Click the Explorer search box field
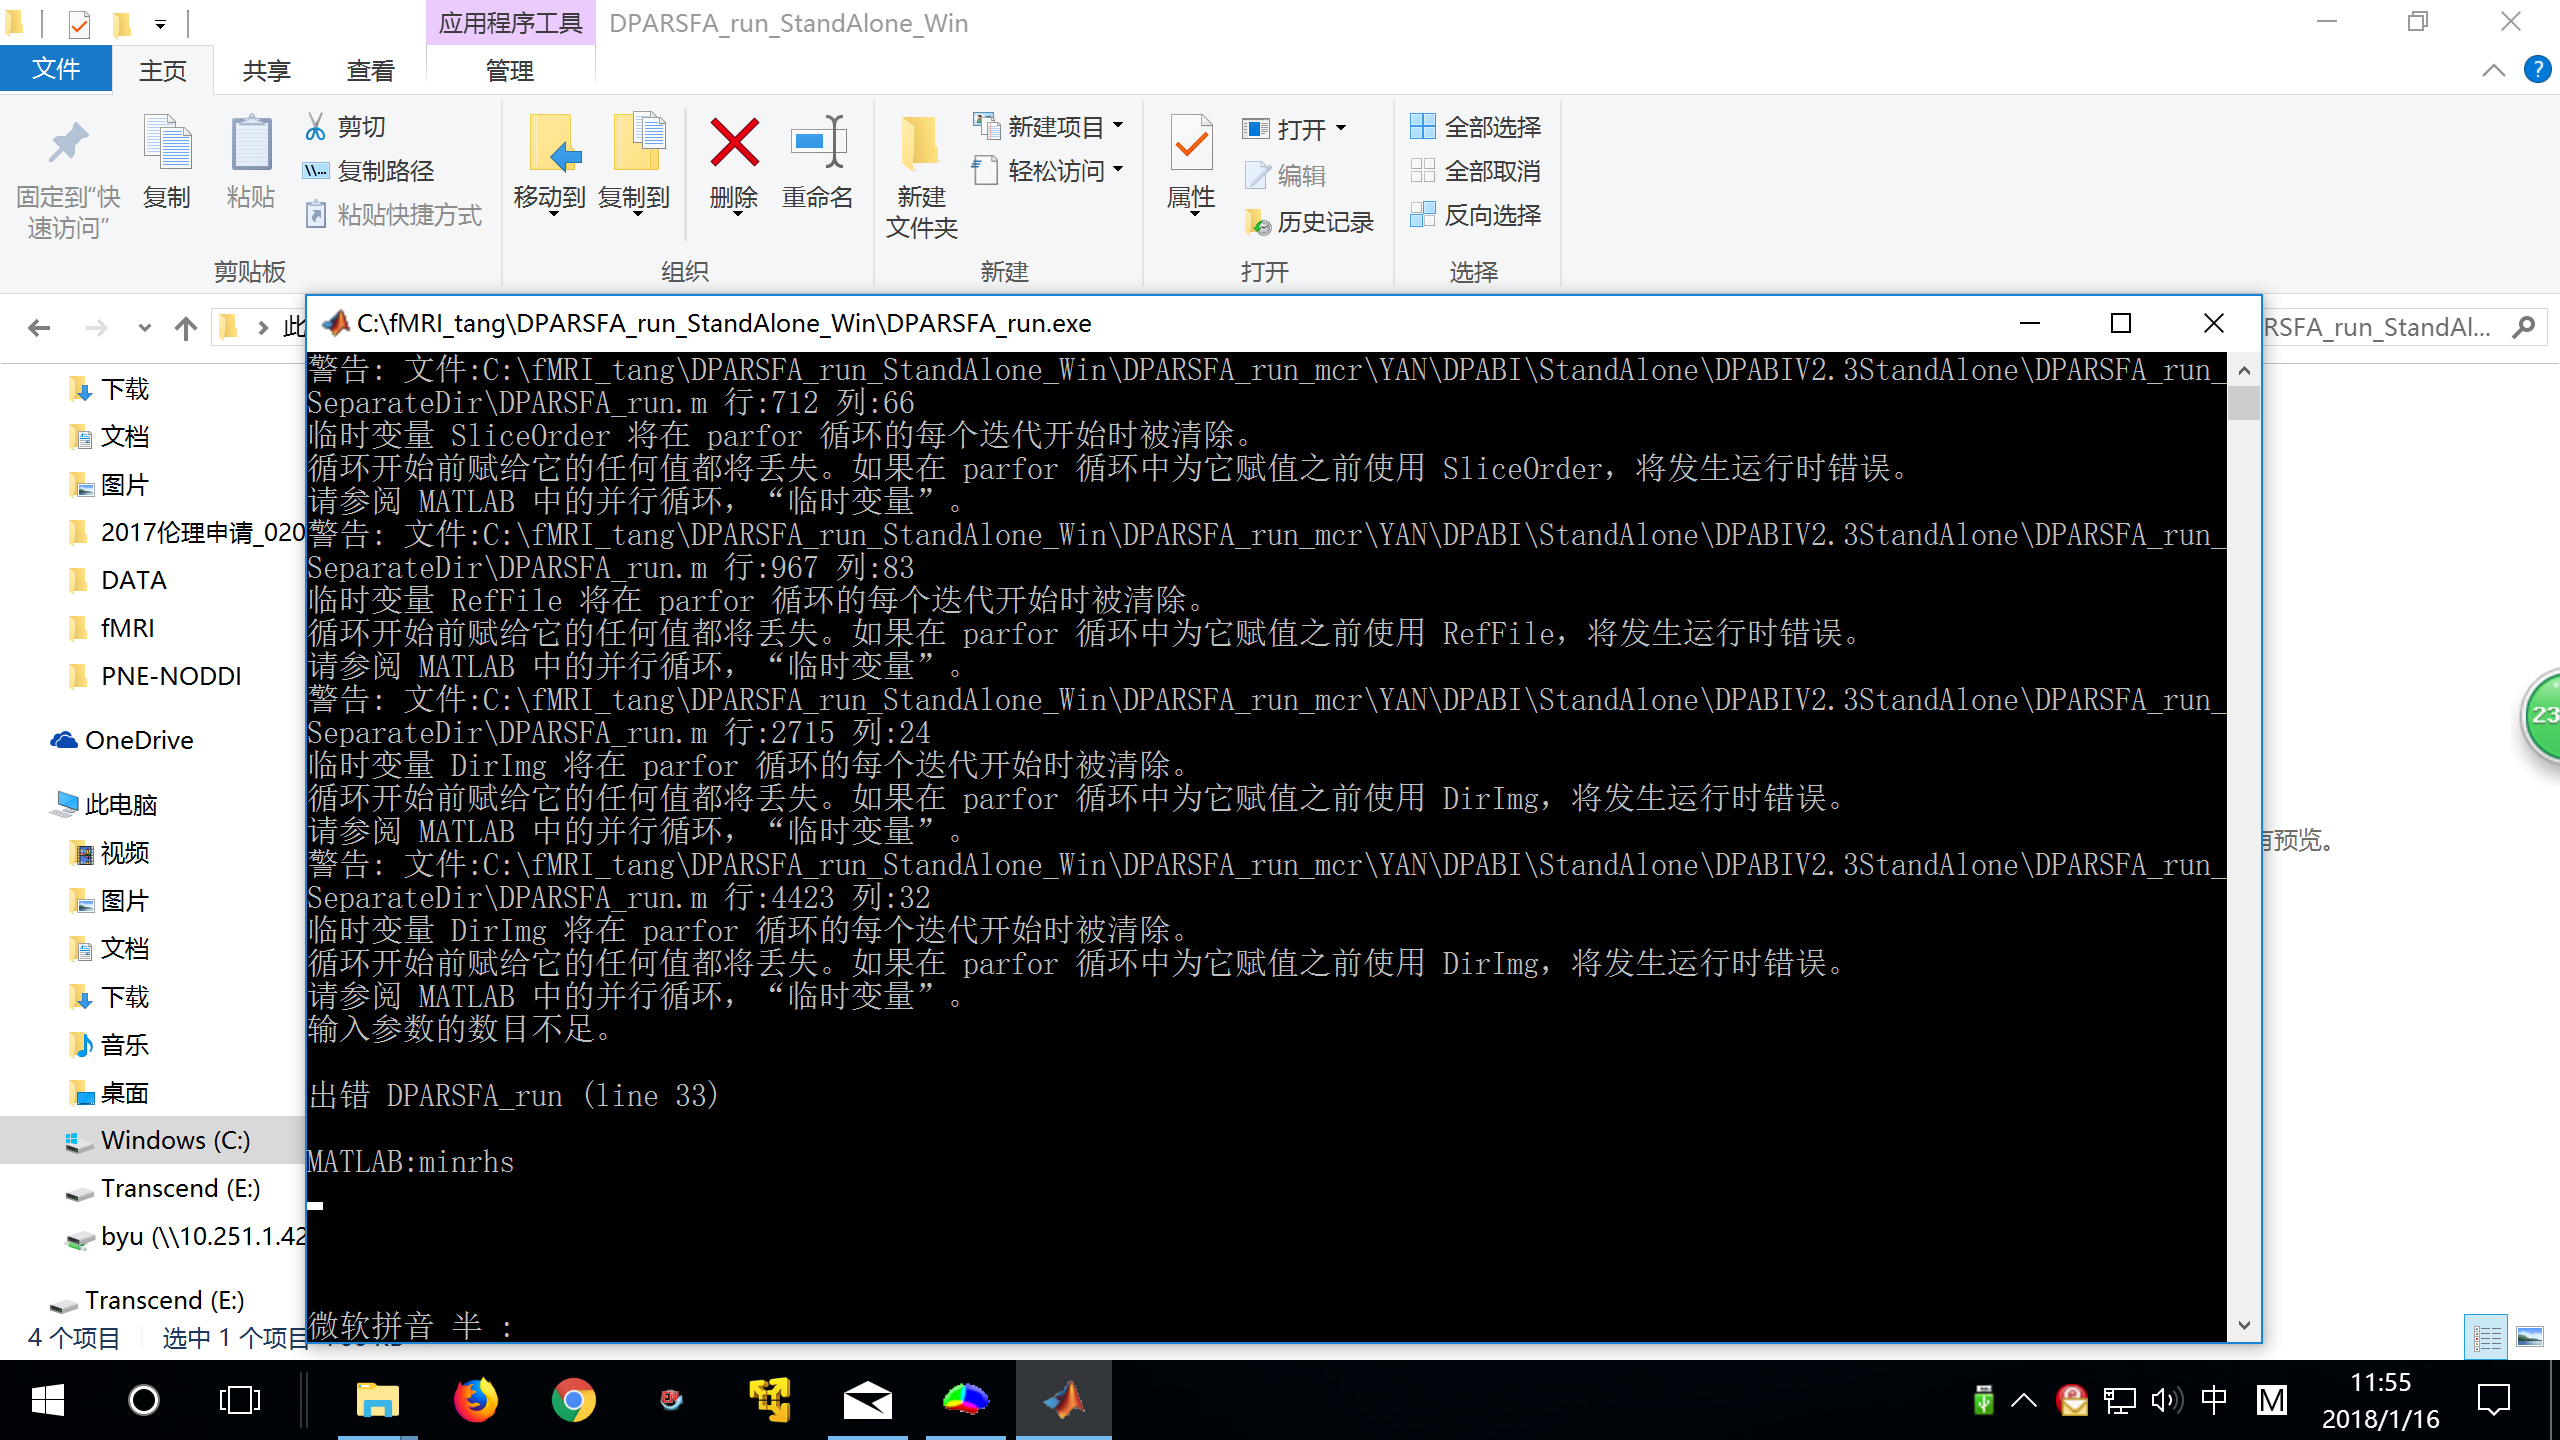 2402,327
